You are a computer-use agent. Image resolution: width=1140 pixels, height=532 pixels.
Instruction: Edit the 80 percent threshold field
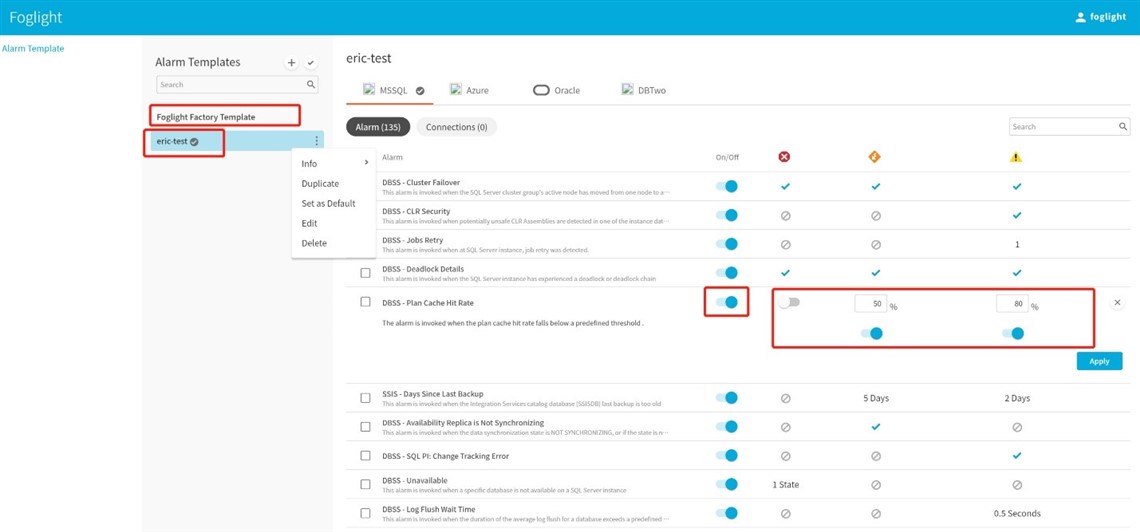1012,304
